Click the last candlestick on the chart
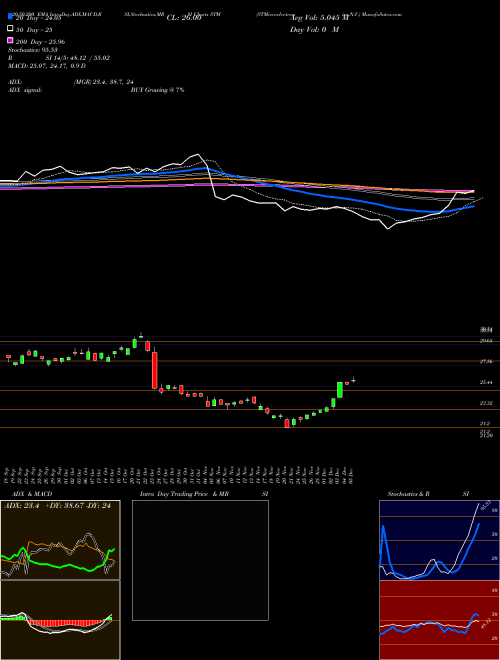Image resolution: width=500 pixels, height=660 pixels. point(354,381)
